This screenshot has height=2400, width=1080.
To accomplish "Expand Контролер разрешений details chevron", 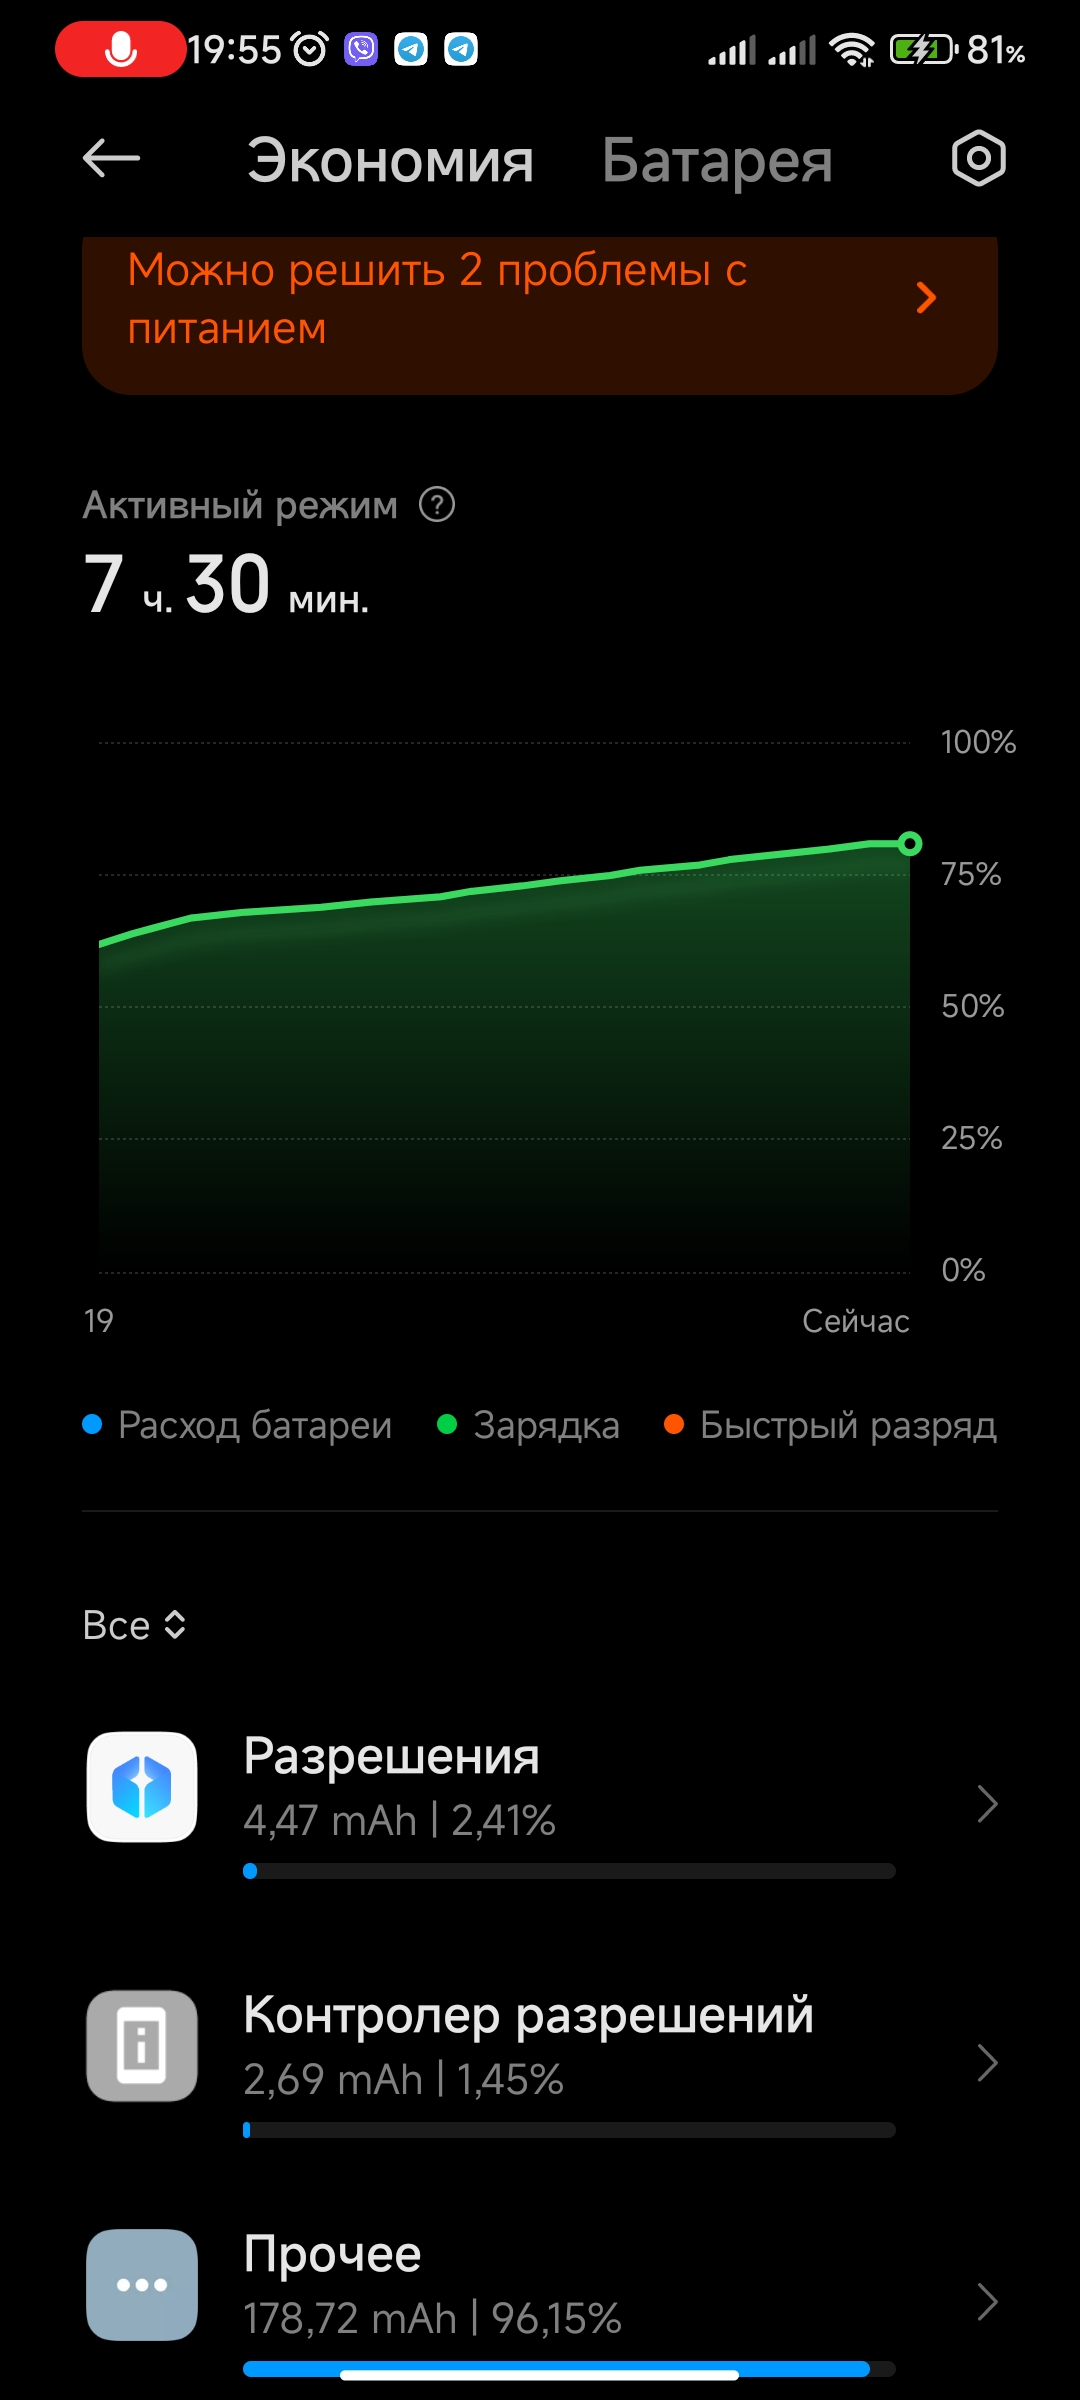I will click(x=987, y=2062).
